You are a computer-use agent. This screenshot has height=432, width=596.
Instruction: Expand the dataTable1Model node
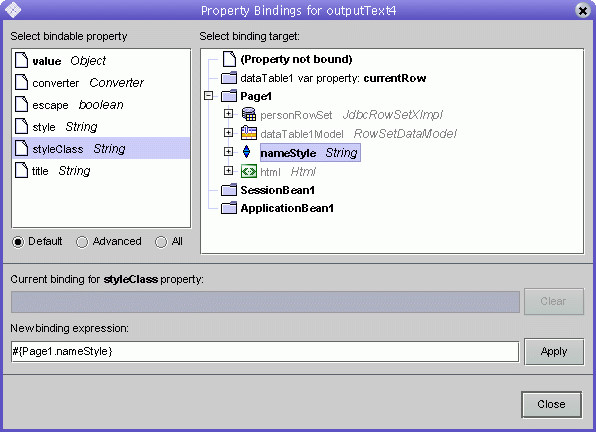click(x=228, y=132)
